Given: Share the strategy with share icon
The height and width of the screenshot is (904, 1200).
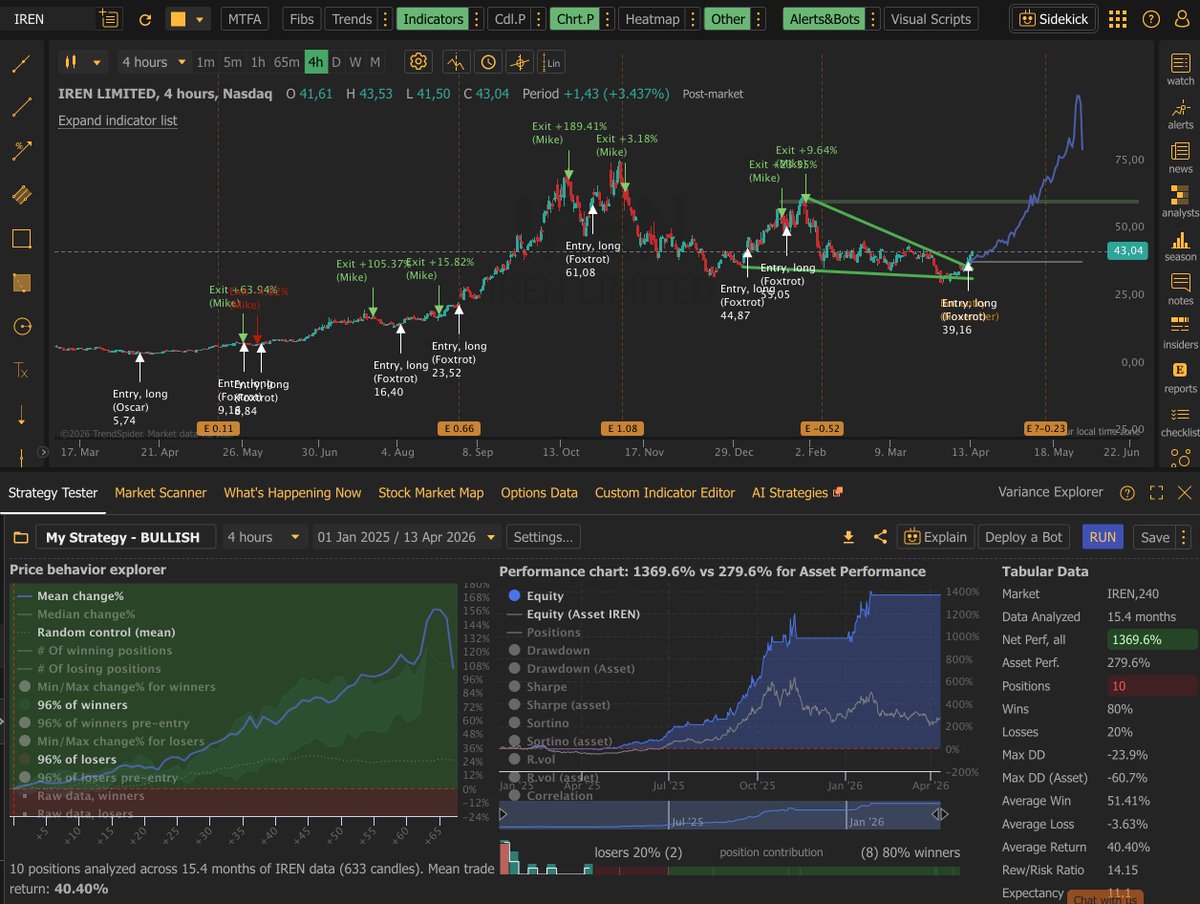Looking at the screenshot, I should (x=880, y=537).
